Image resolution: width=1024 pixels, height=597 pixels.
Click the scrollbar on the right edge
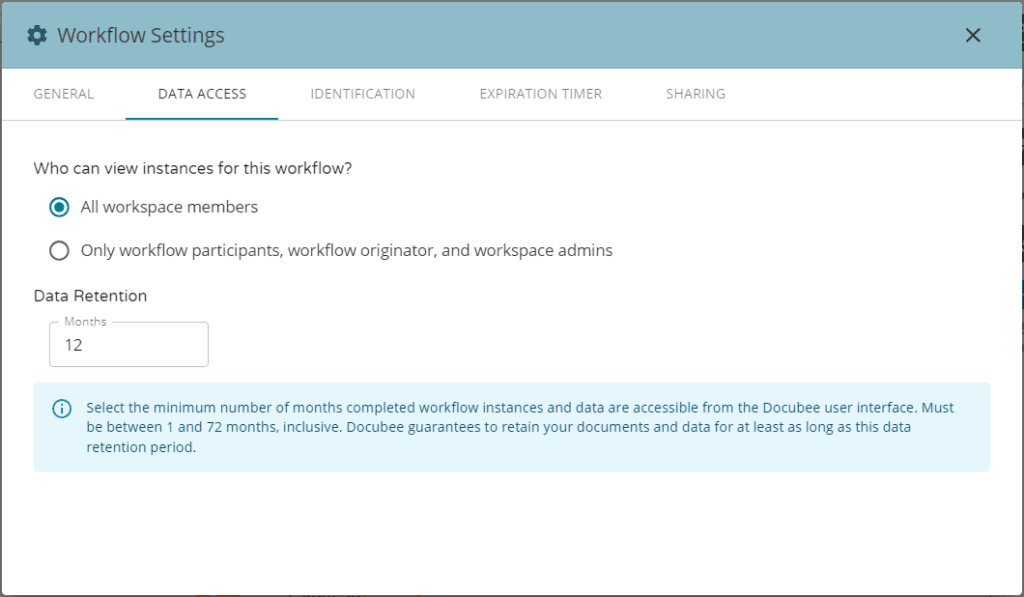[1019, 300]
